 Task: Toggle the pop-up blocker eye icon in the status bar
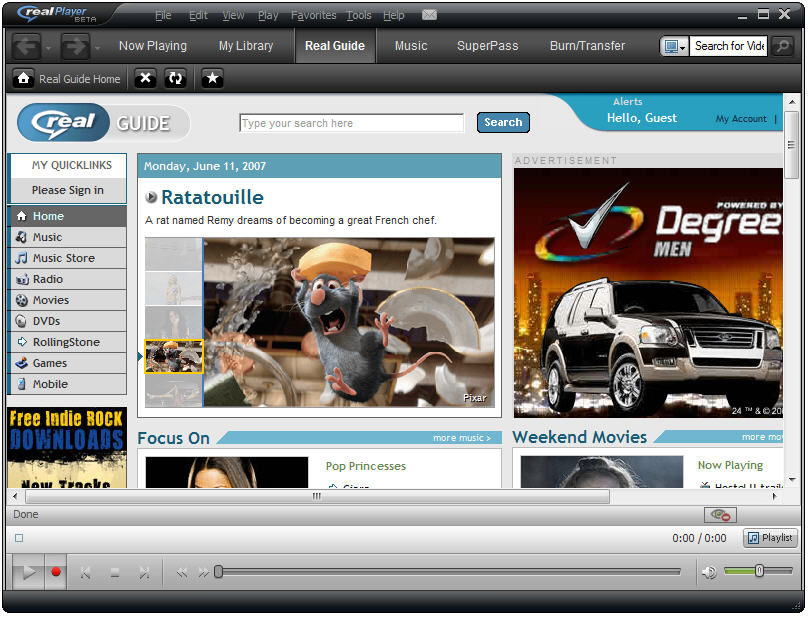tap(720, 515)
